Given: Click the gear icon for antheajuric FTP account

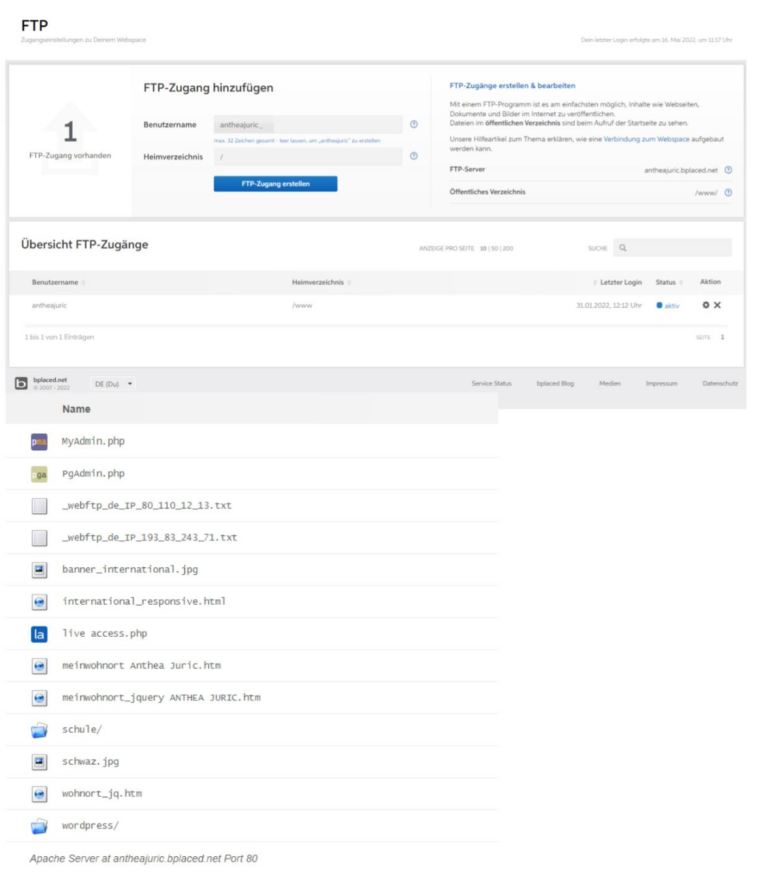Looking at the screenshot, I should point(706,305).
